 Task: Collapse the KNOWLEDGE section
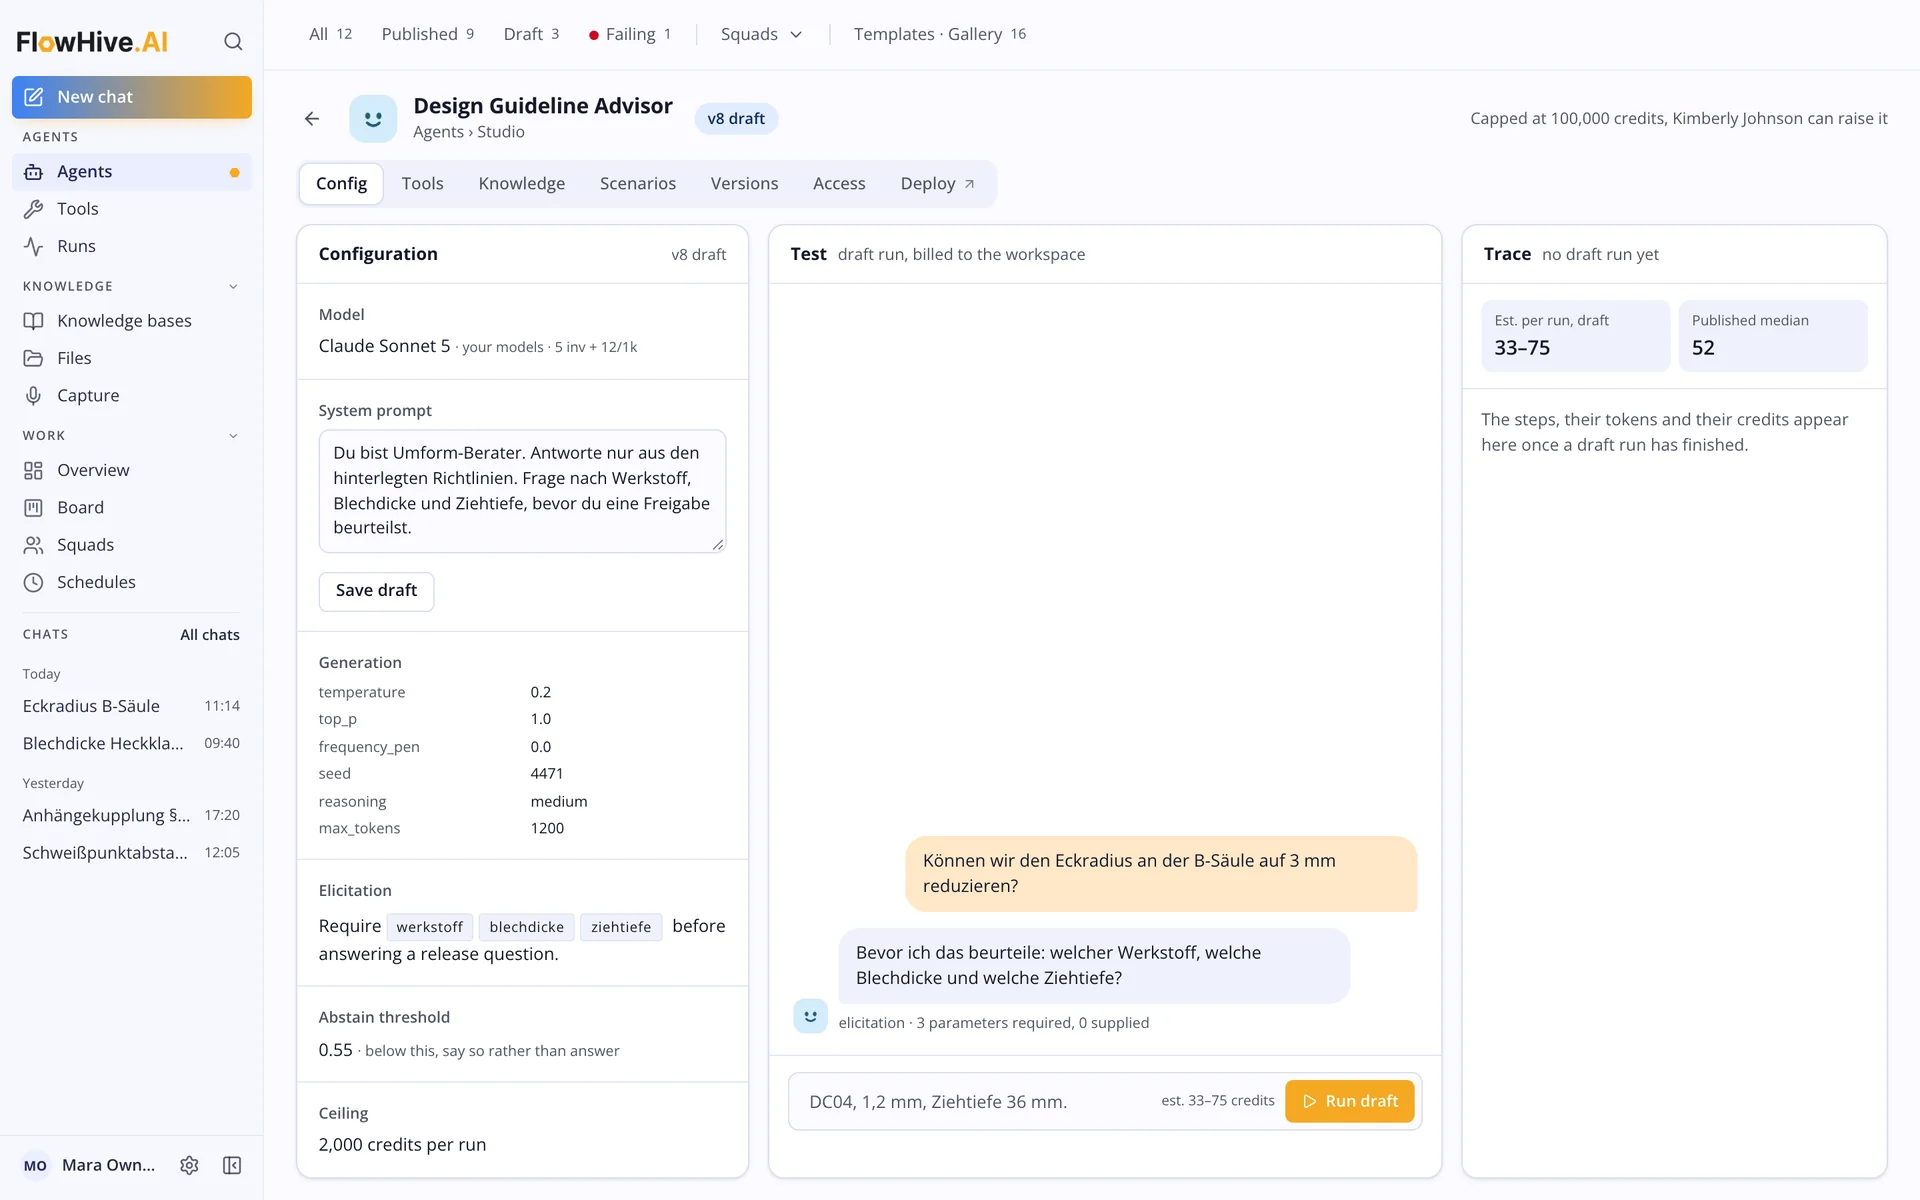233,286
